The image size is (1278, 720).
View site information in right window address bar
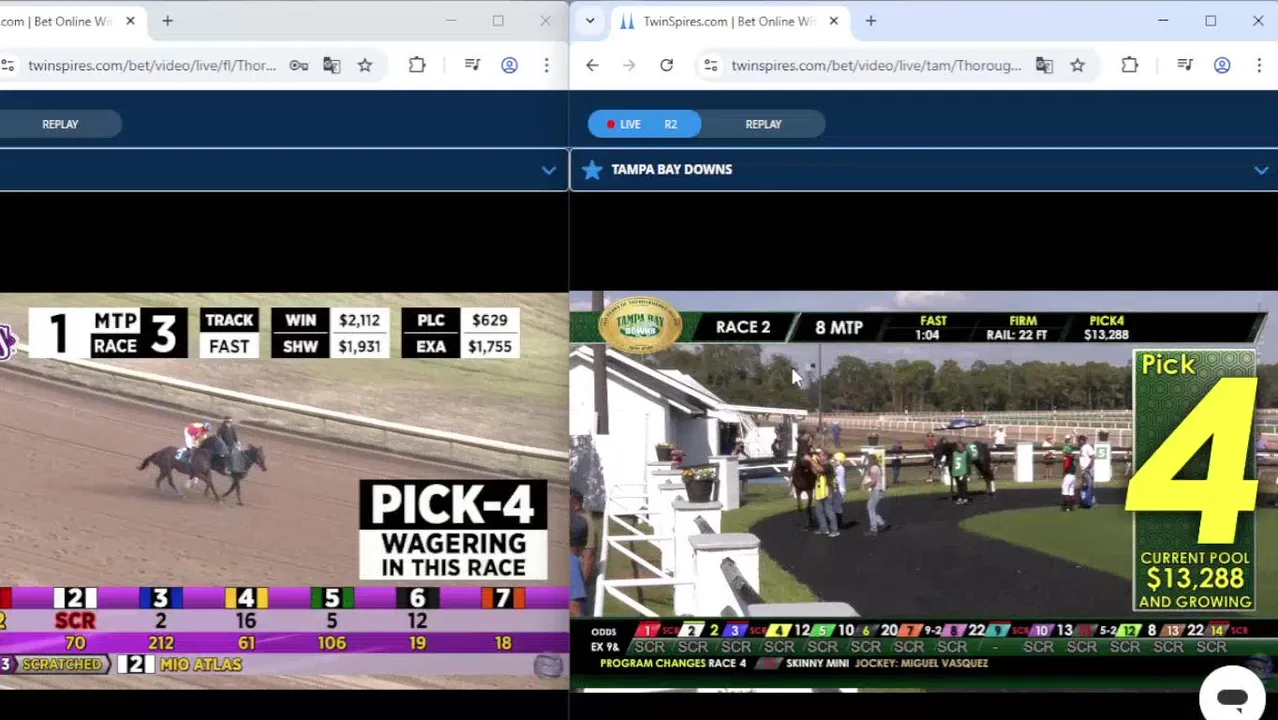pyautogui.click(x=710, y=65)
